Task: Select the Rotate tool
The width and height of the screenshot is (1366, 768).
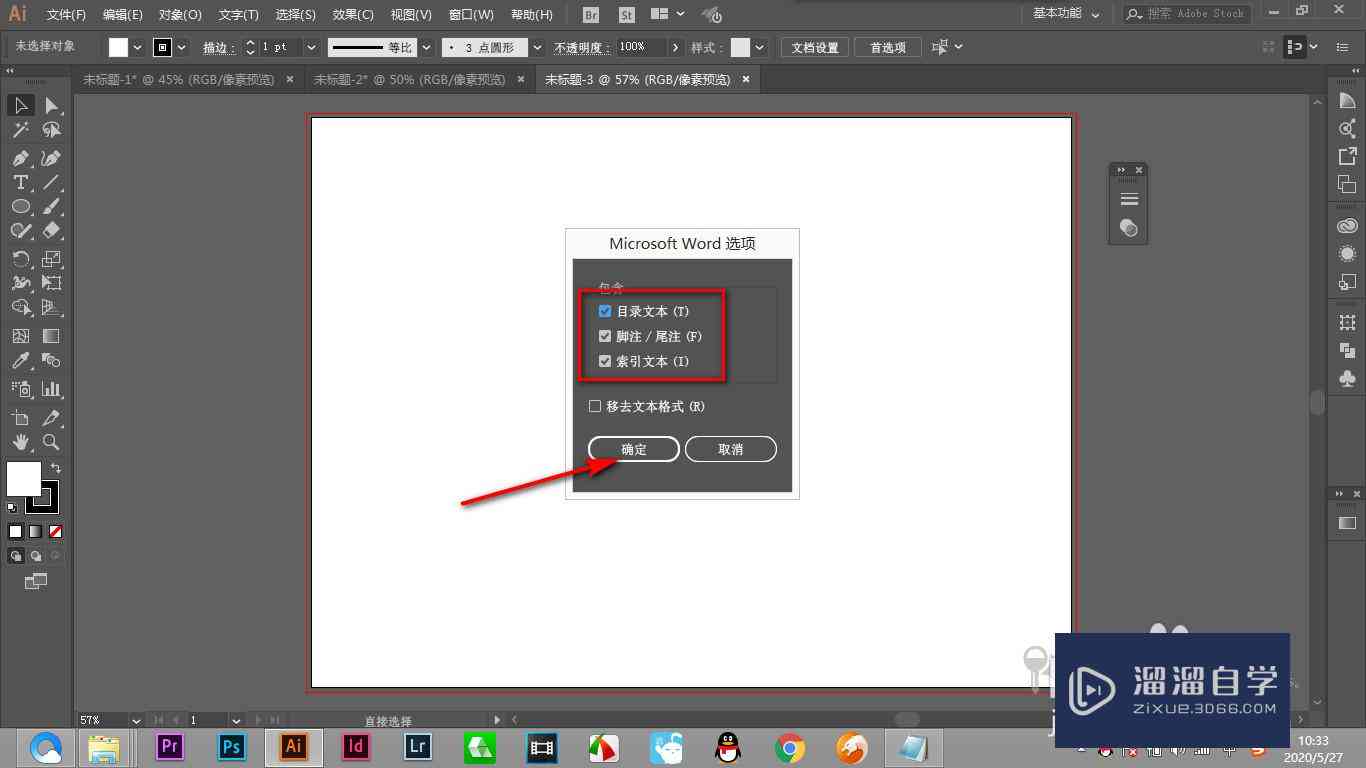Action: click(21, 259)
